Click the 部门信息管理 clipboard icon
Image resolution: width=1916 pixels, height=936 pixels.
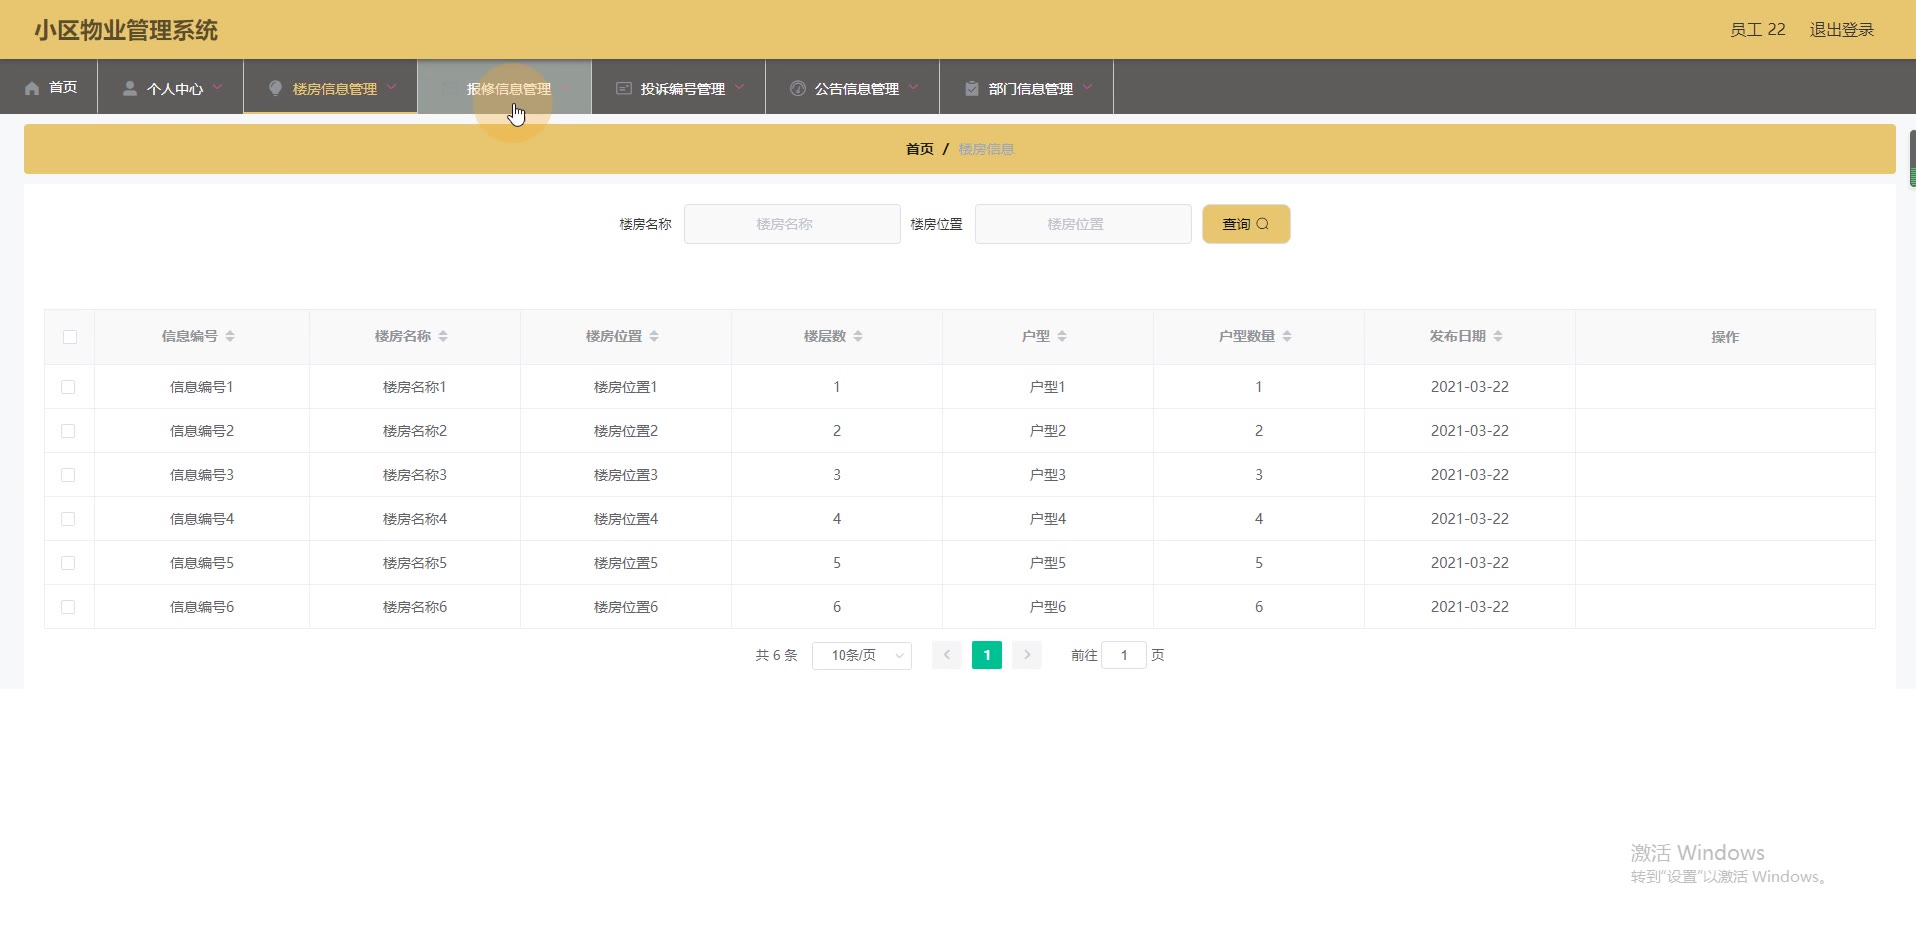pyautogui.click(x=972, y=88)
